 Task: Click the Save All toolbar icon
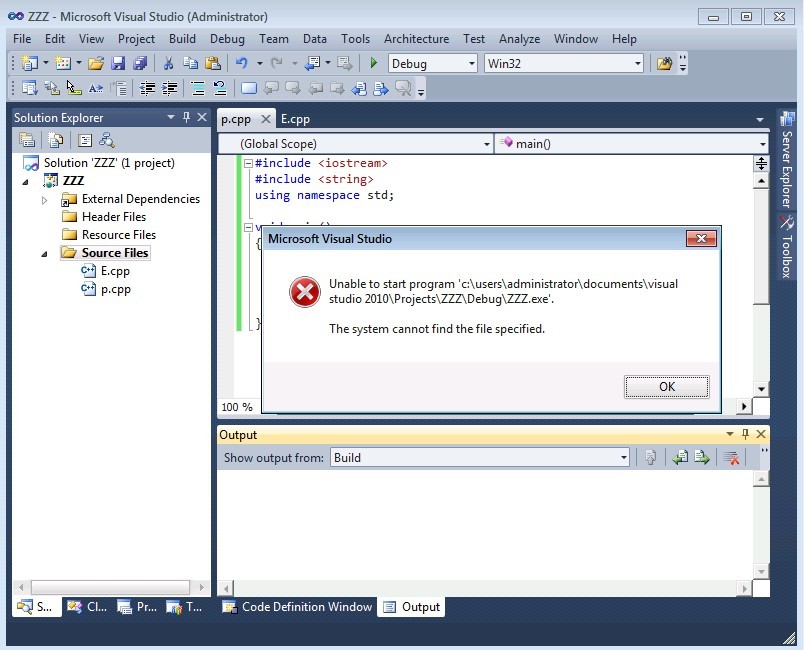click(x=139, y=63)
